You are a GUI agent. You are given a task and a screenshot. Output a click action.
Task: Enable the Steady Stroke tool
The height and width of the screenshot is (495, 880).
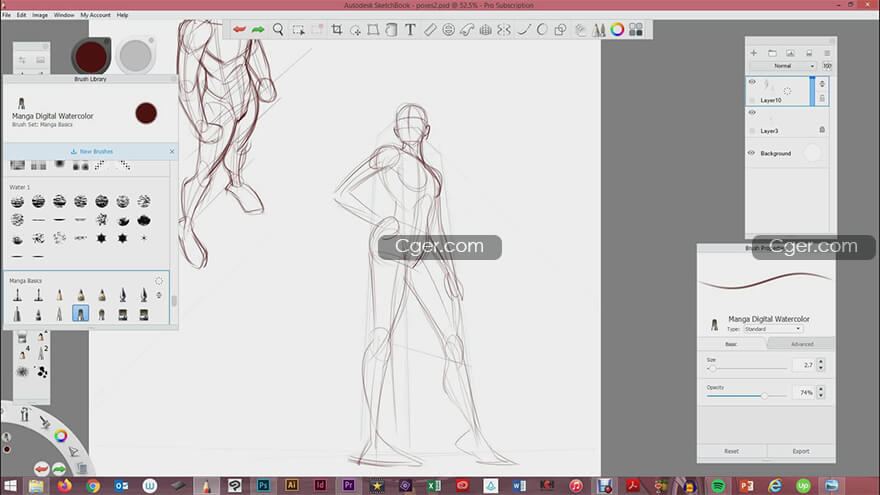click(x=524, y=29)
